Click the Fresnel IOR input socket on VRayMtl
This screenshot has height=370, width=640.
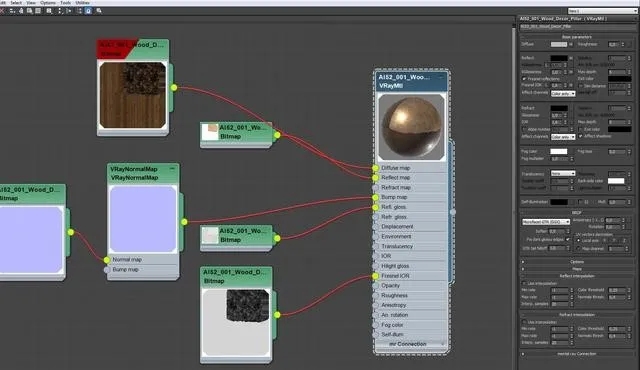[x=376, y=276]
